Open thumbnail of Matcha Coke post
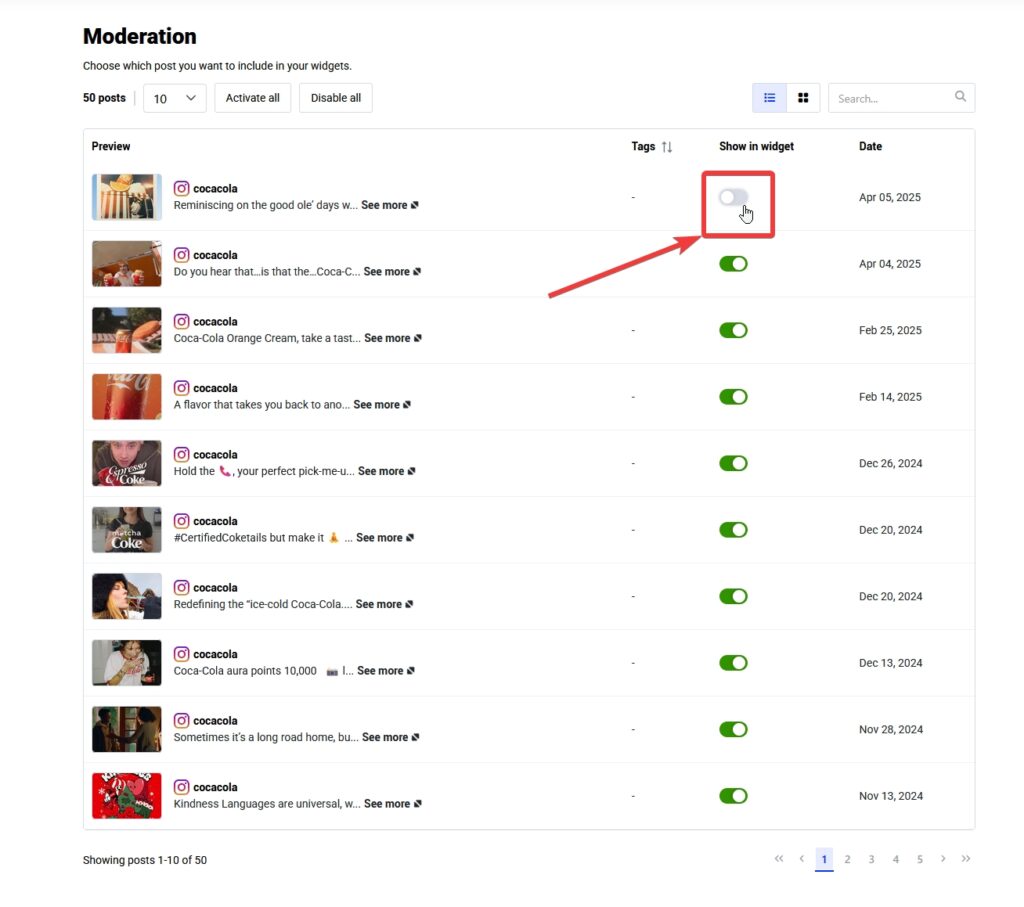This screenshot has width=1024, height=907. pos(127,530)
